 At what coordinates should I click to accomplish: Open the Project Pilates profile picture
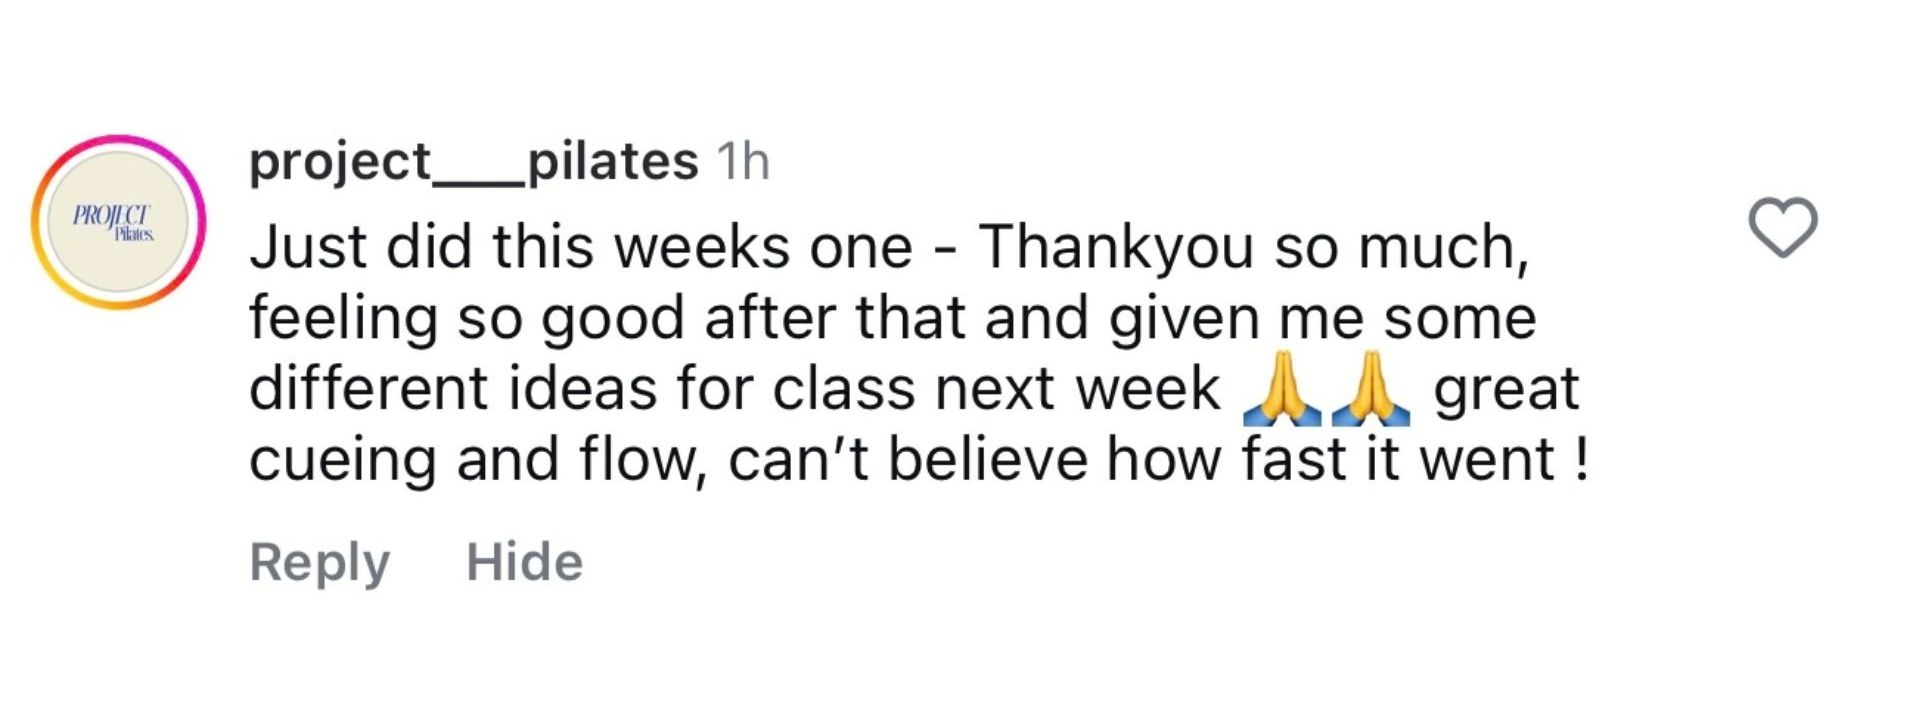(118, 222)
